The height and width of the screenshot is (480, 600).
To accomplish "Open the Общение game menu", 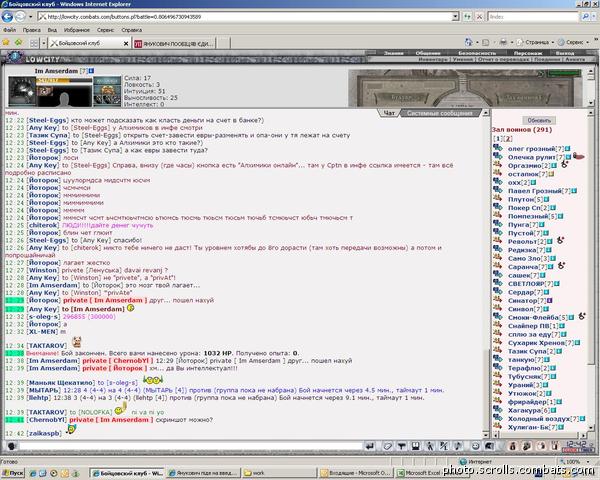I will click(428, 53).
